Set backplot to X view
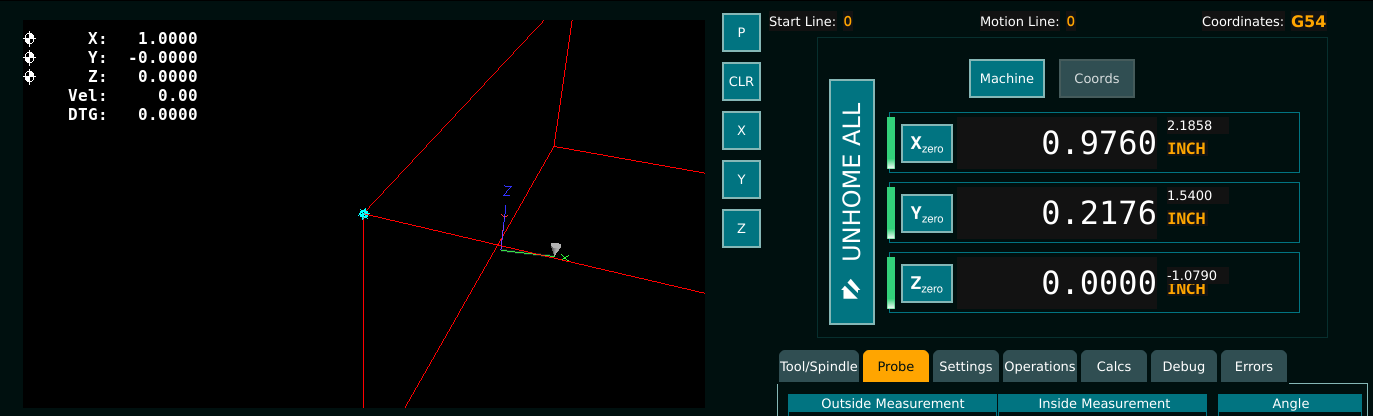 click(x=741, y=130)
